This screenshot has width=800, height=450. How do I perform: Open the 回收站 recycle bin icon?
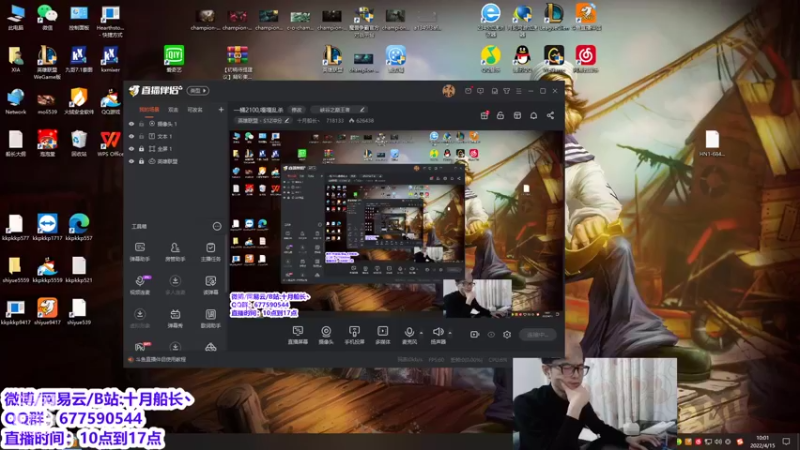pos(79,144)
